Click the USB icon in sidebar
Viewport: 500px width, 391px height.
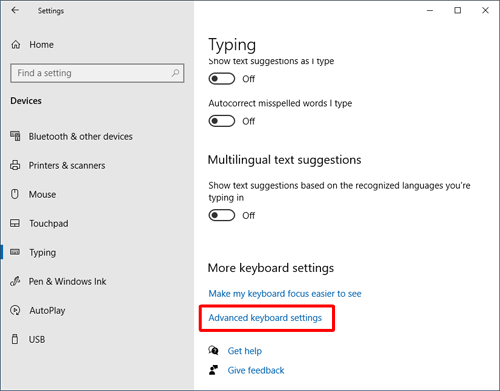[15, 339]
